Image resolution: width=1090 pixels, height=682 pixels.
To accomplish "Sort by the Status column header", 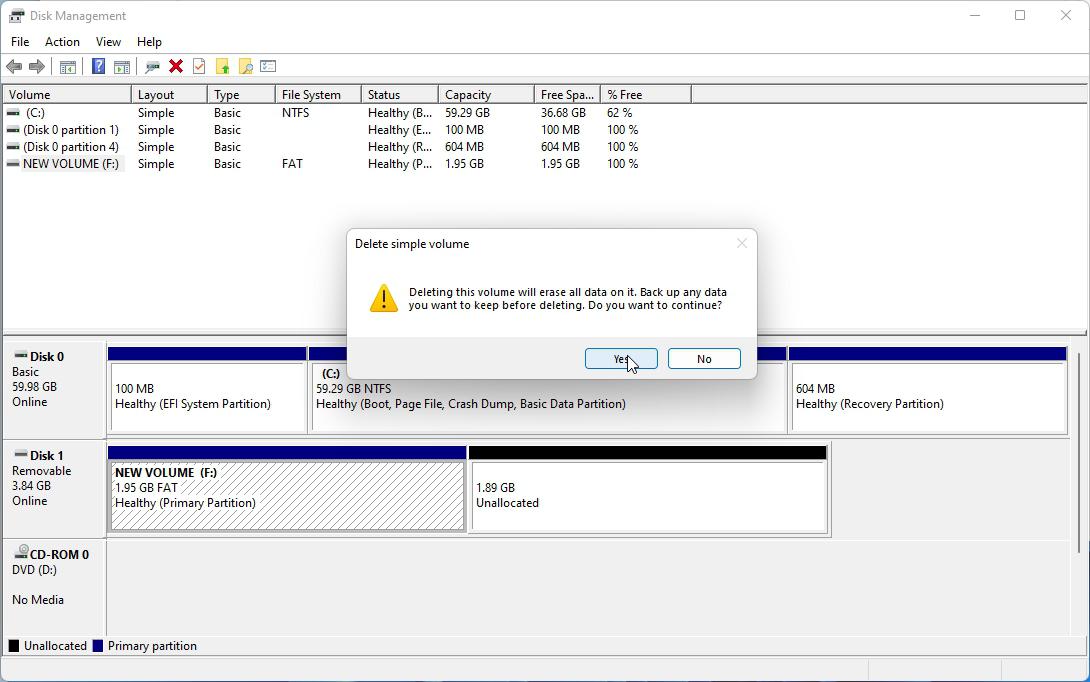I will 400,95.
